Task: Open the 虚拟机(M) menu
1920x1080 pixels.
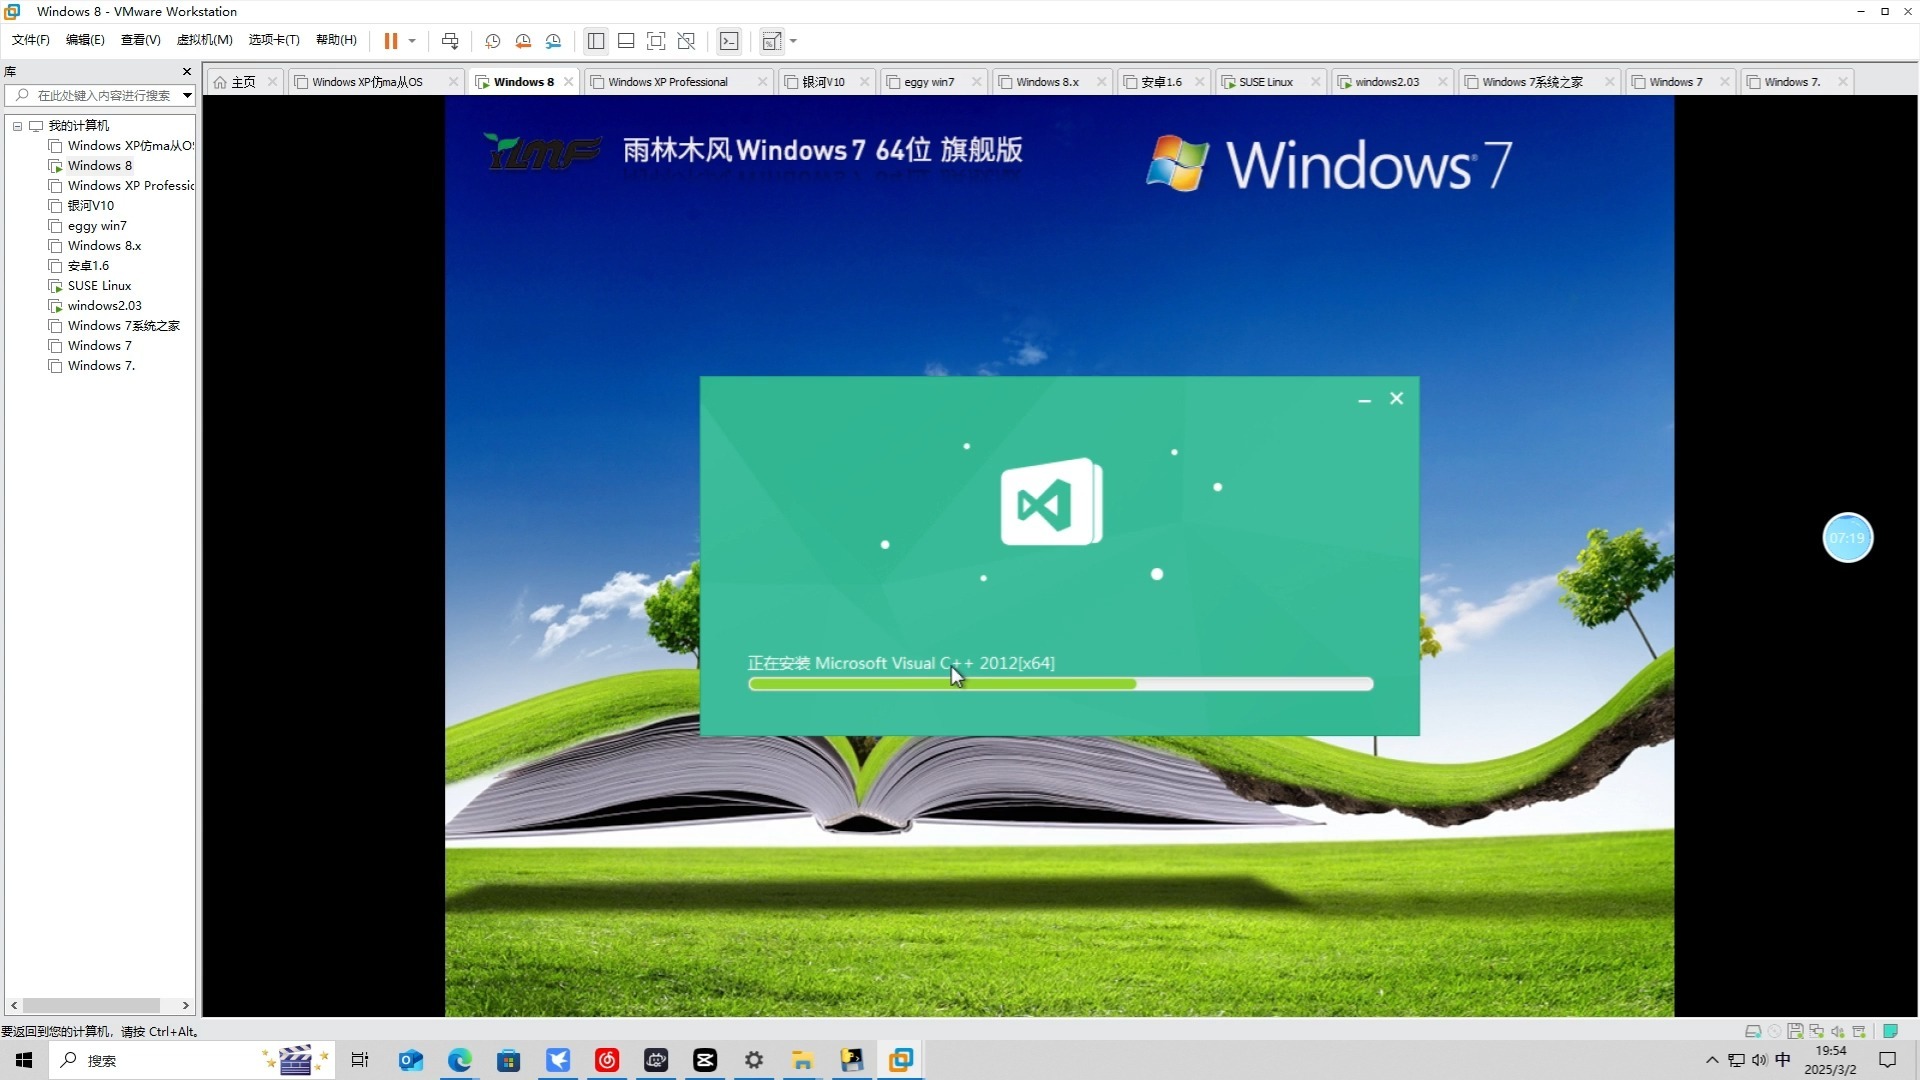Action: [x=204, y=40]
